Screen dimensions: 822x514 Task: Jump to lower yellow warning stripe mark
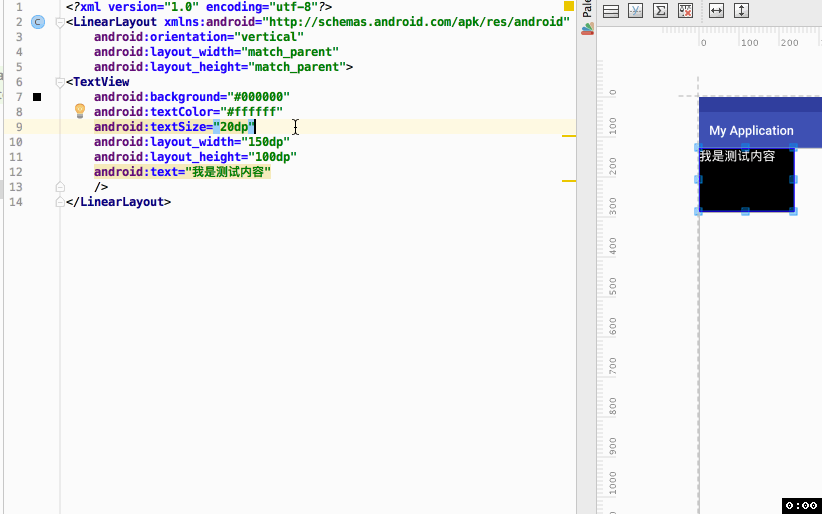coord(569,181)
